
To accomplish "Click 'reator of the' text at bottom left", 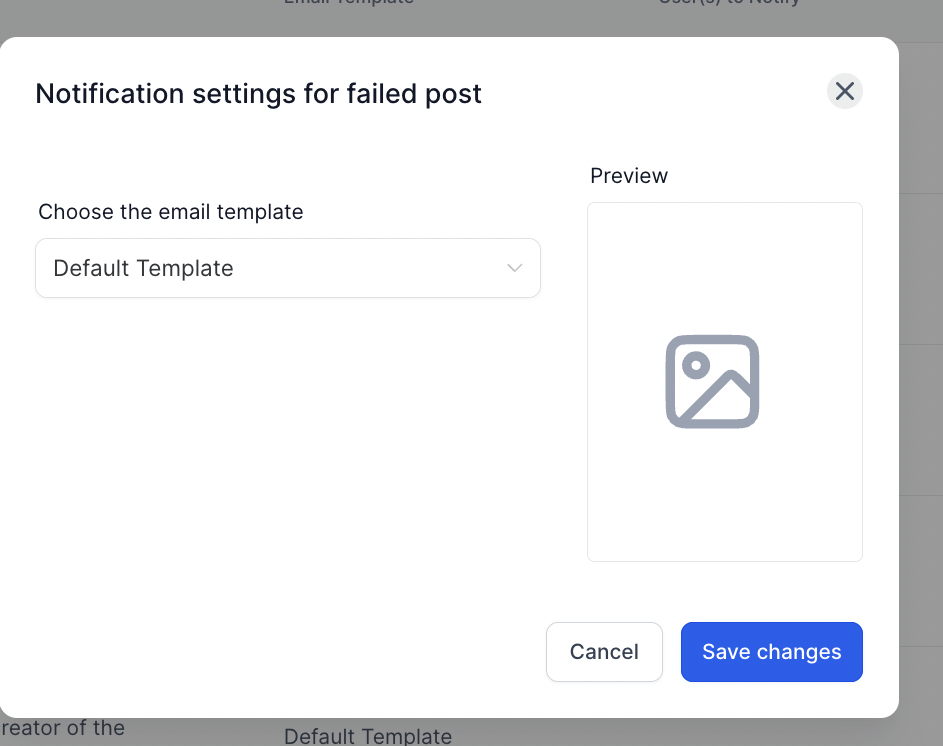I will pos(63,728).
